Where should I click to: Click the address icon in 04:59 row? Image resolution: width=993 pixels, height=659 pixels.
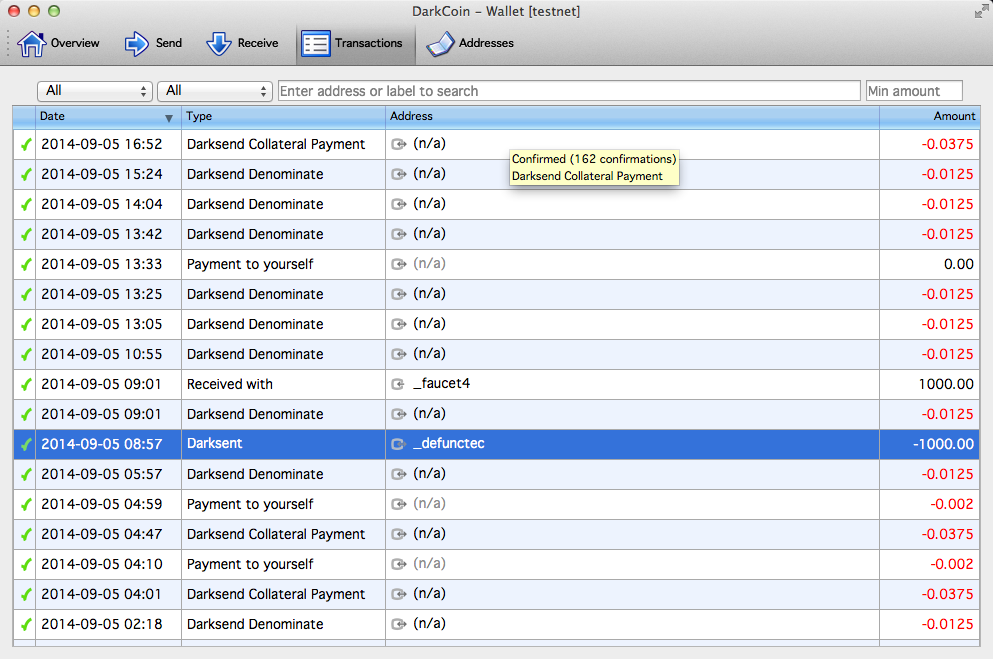[x=398, y=505]
